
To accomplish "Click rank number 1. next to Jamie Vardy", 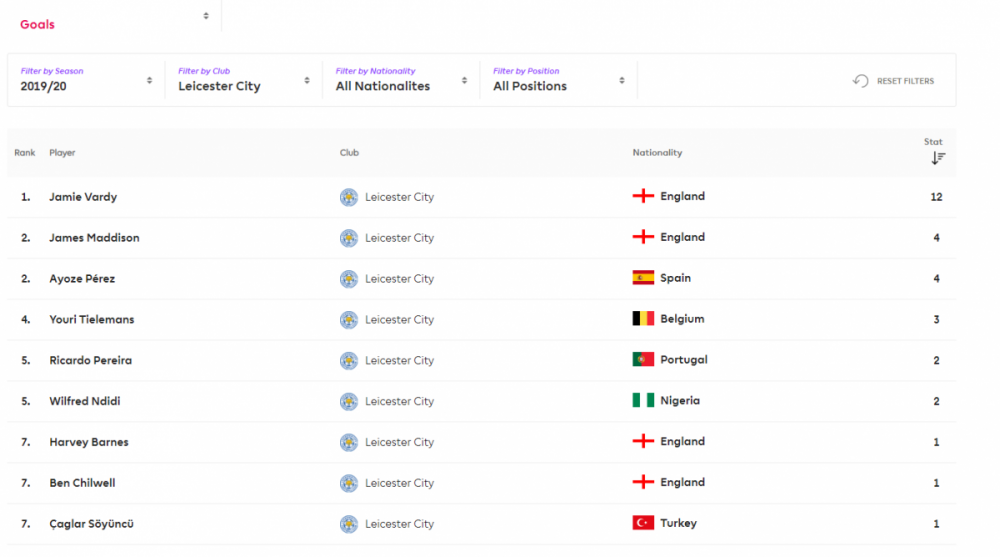I will (26, 197).
